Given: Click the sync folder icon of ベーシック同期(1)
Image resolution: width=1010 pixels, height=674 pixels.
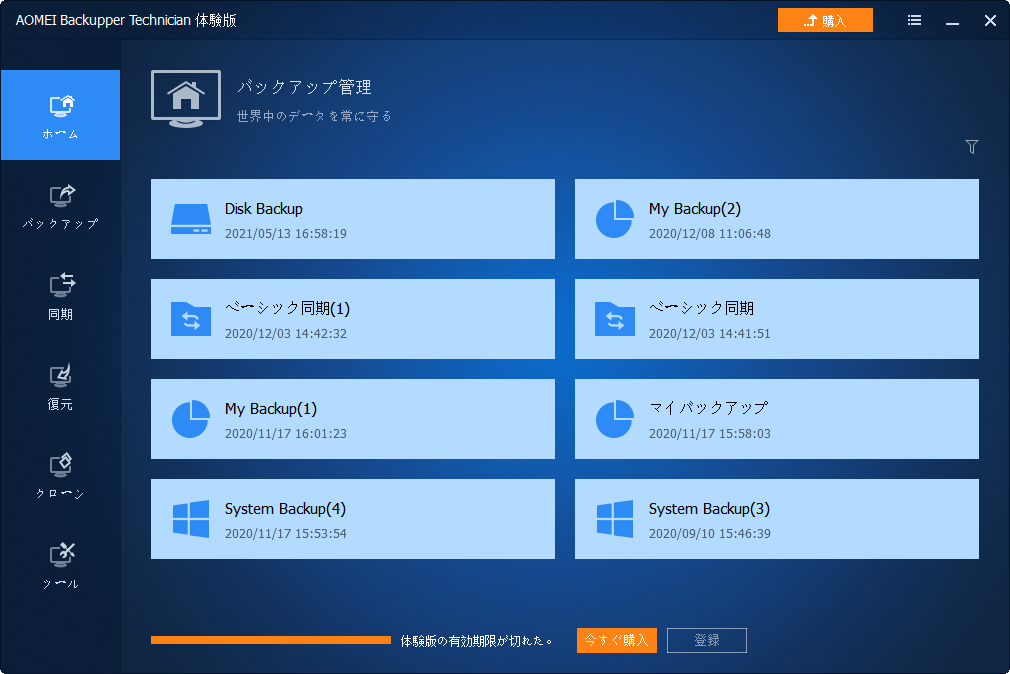Looking at the screenshot, I should tap(191, 319).
